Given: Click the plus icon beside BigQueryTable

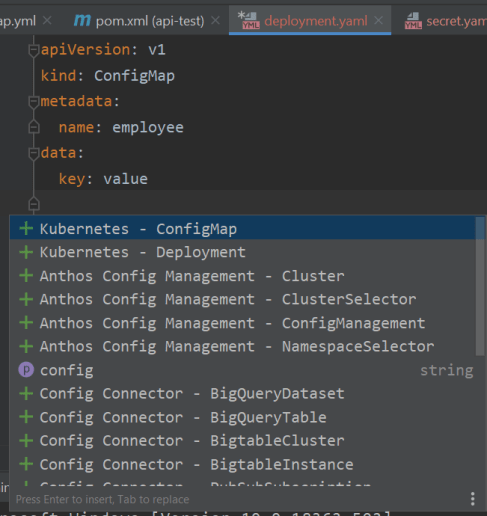Looking at the screenshot, I should click(x=26, y=417).
